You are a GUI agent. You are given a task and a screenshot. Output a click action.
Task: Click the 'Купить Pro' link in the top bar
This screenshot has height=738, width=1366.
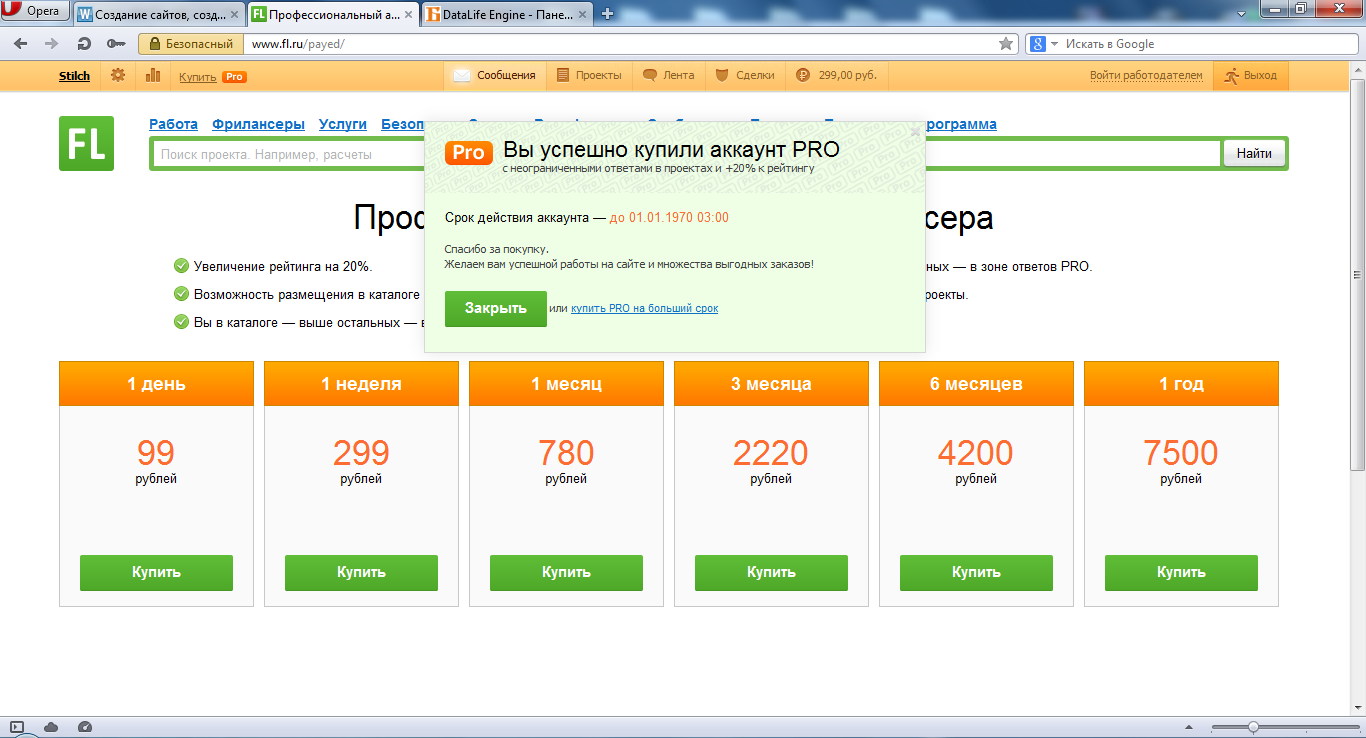point(213,76)
